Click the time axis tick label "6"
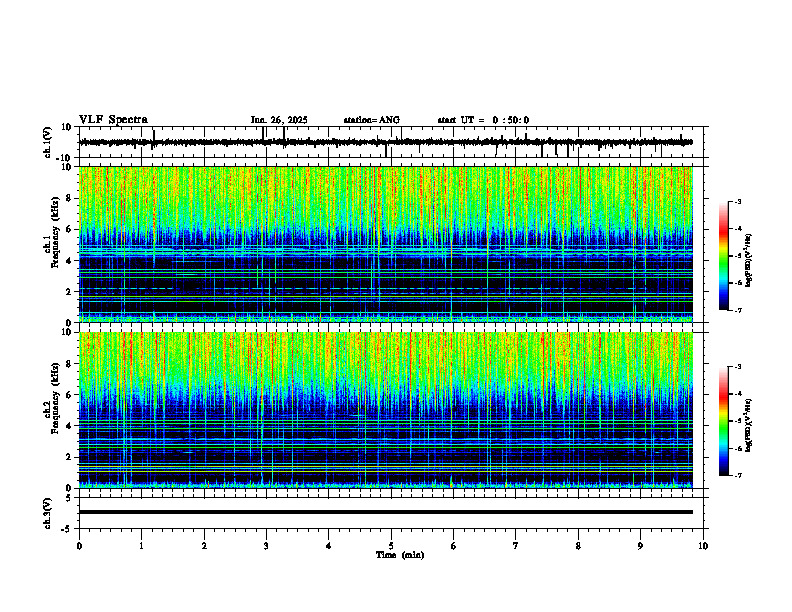This screenshot has width=792, height=612. coord(453,546)
